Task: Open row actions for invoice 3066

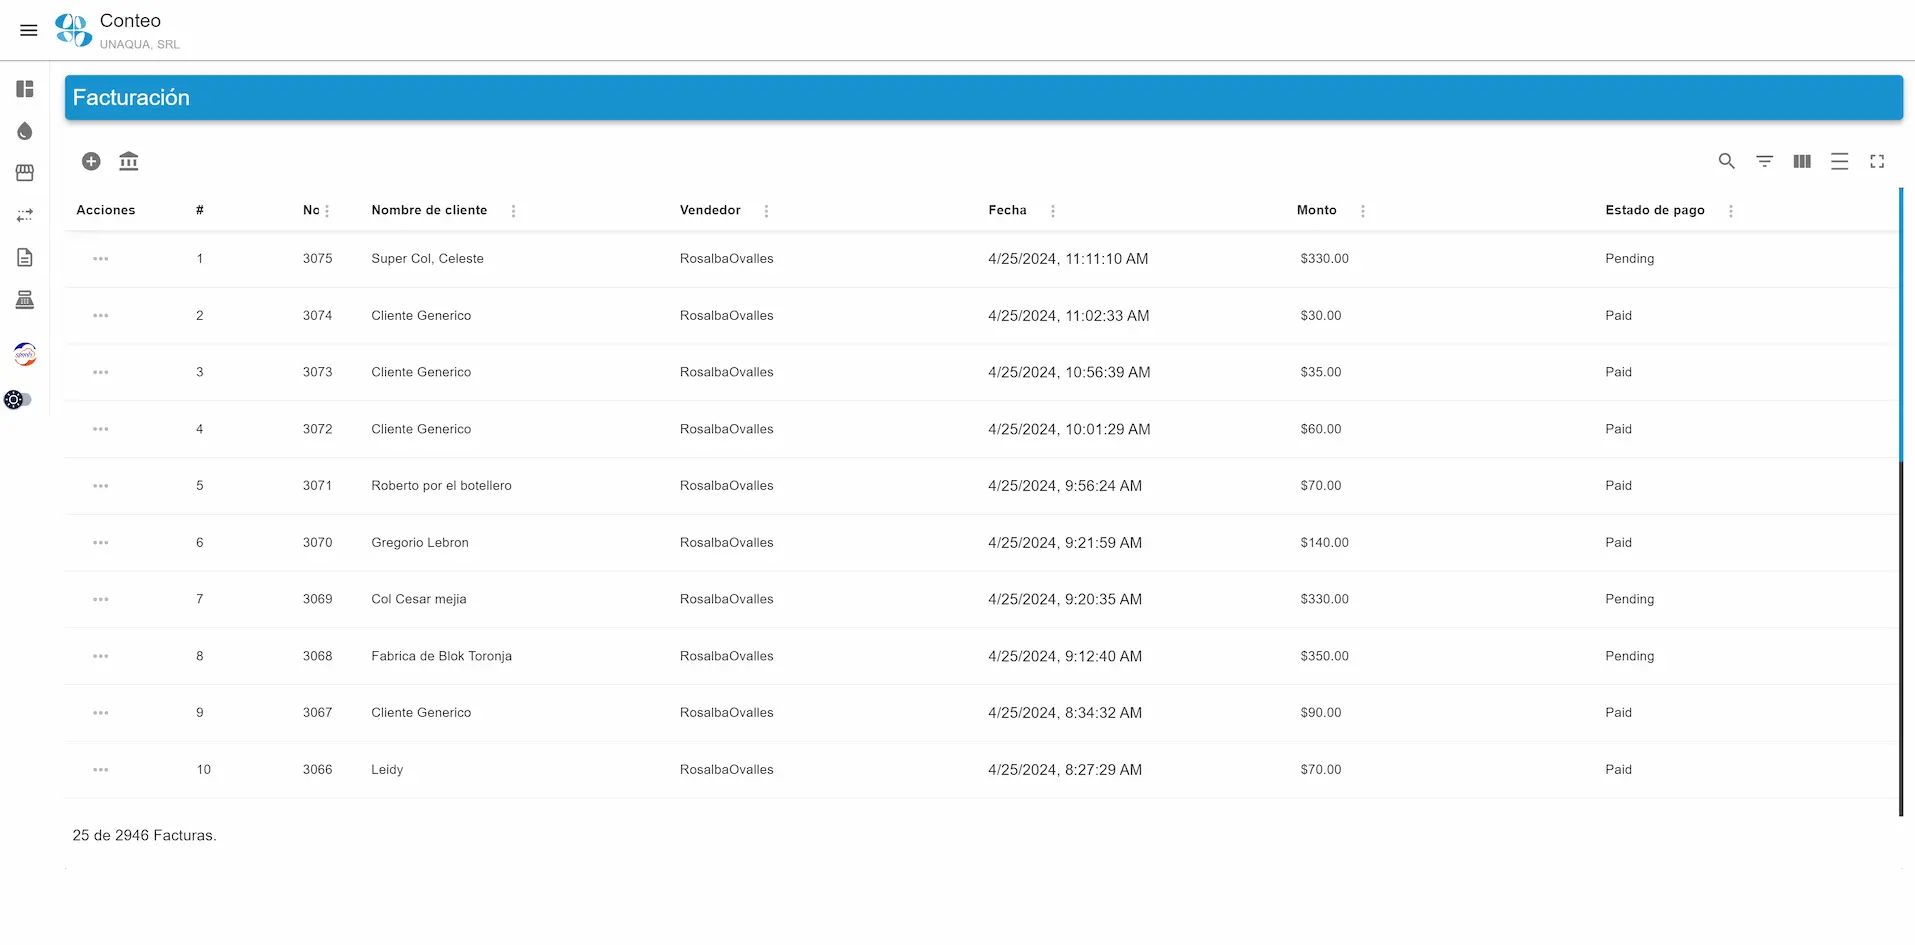Action: pos(101,770)
